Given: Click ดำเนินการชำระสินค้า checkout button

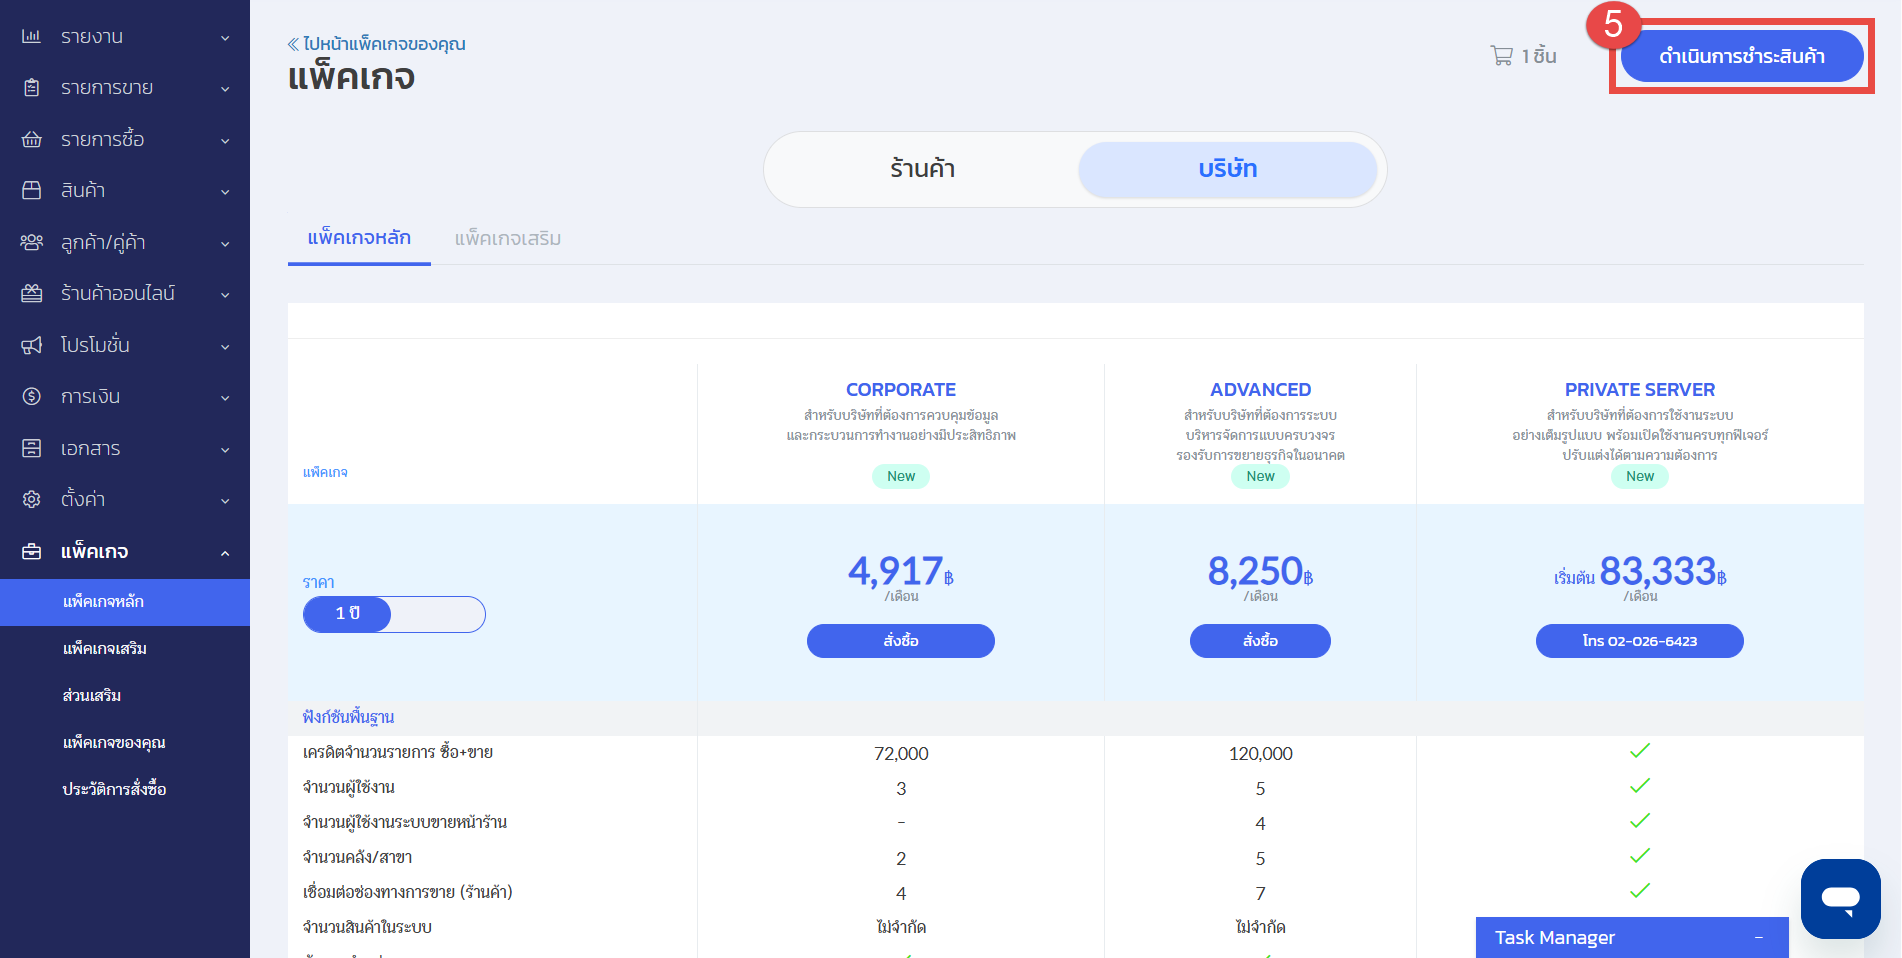Looking at the screenshot, I should pos(1741,56).
